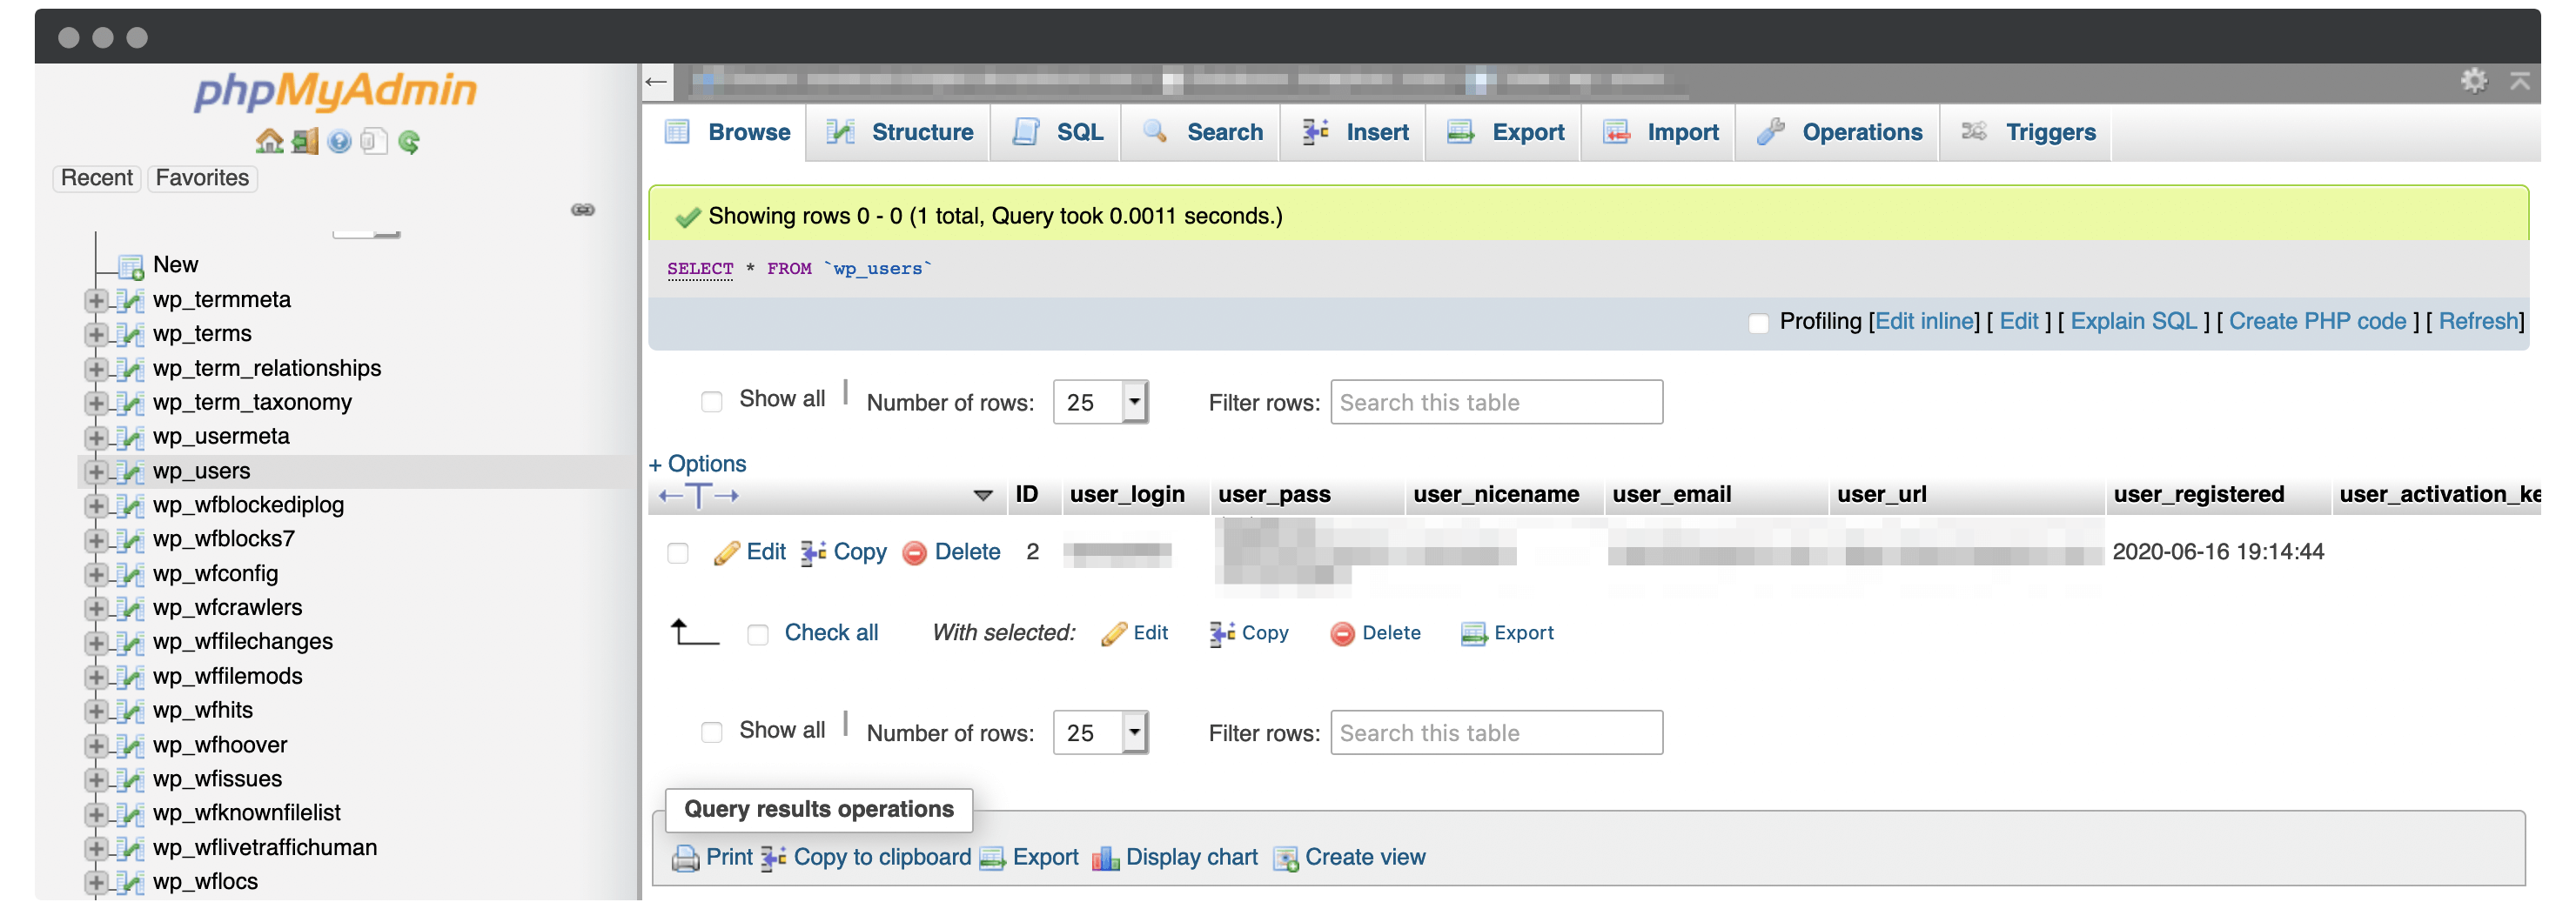Enable the Profiling checkbox
This screenshot has width=2576, height=909.
click(1758, 322)
